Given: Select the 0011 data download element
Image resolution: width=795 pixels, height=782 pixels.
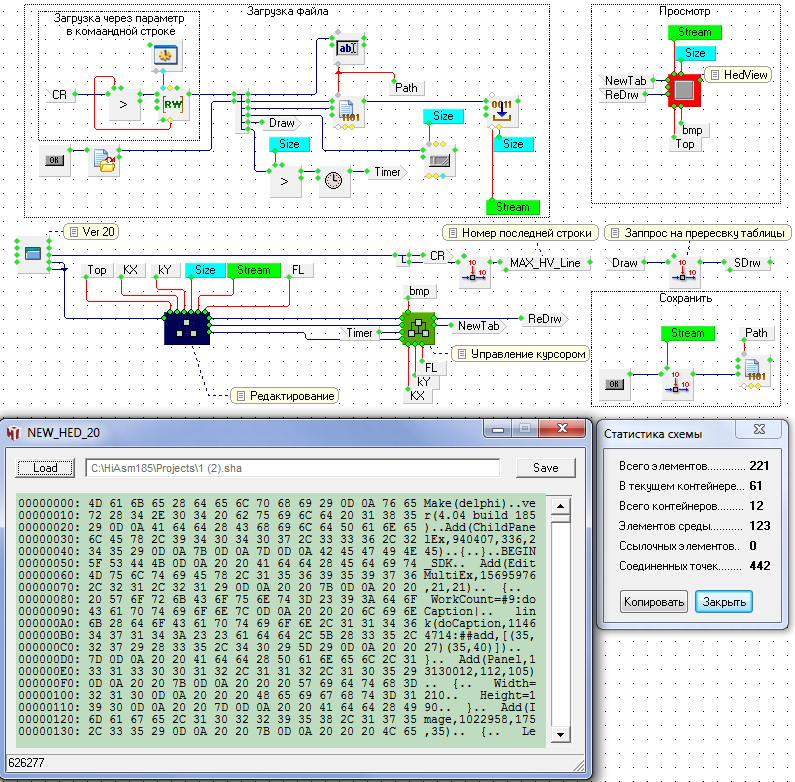Looking at the screenshot, I should [x=501, y=110].
